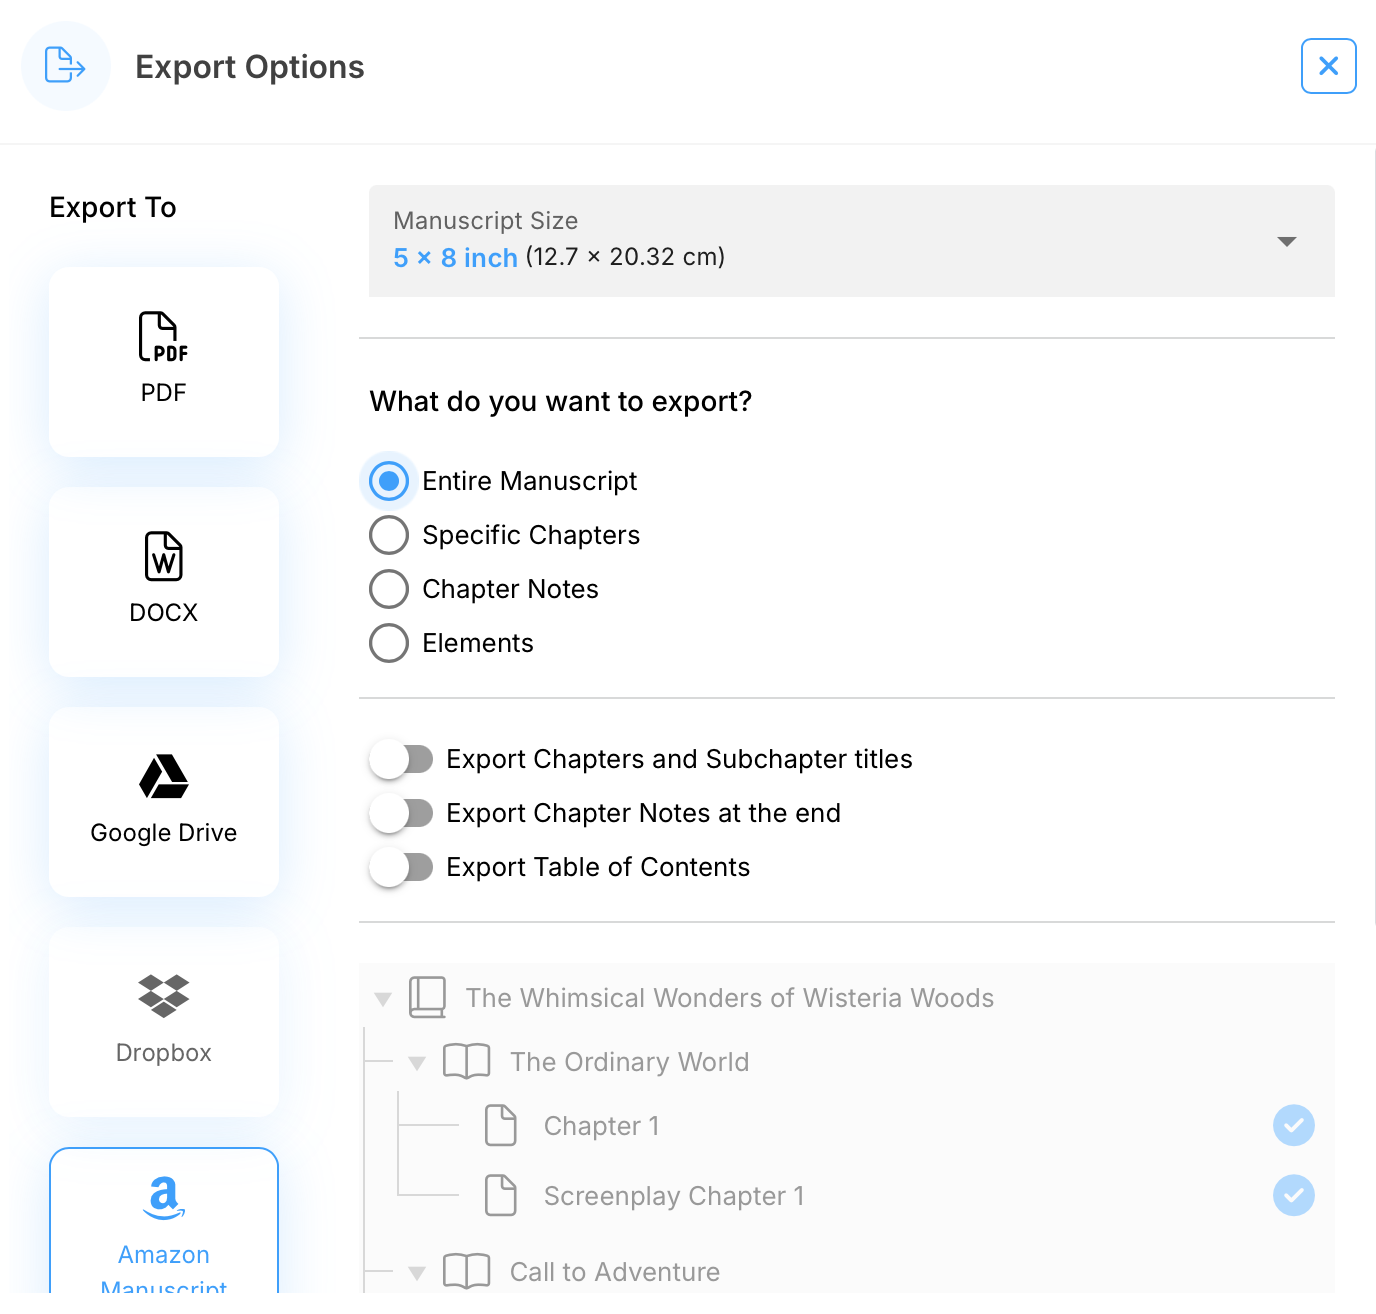Select the Amazon Manuscript icon
Viewport: 1376px width, 1314px height.
tap(163, 1197)
